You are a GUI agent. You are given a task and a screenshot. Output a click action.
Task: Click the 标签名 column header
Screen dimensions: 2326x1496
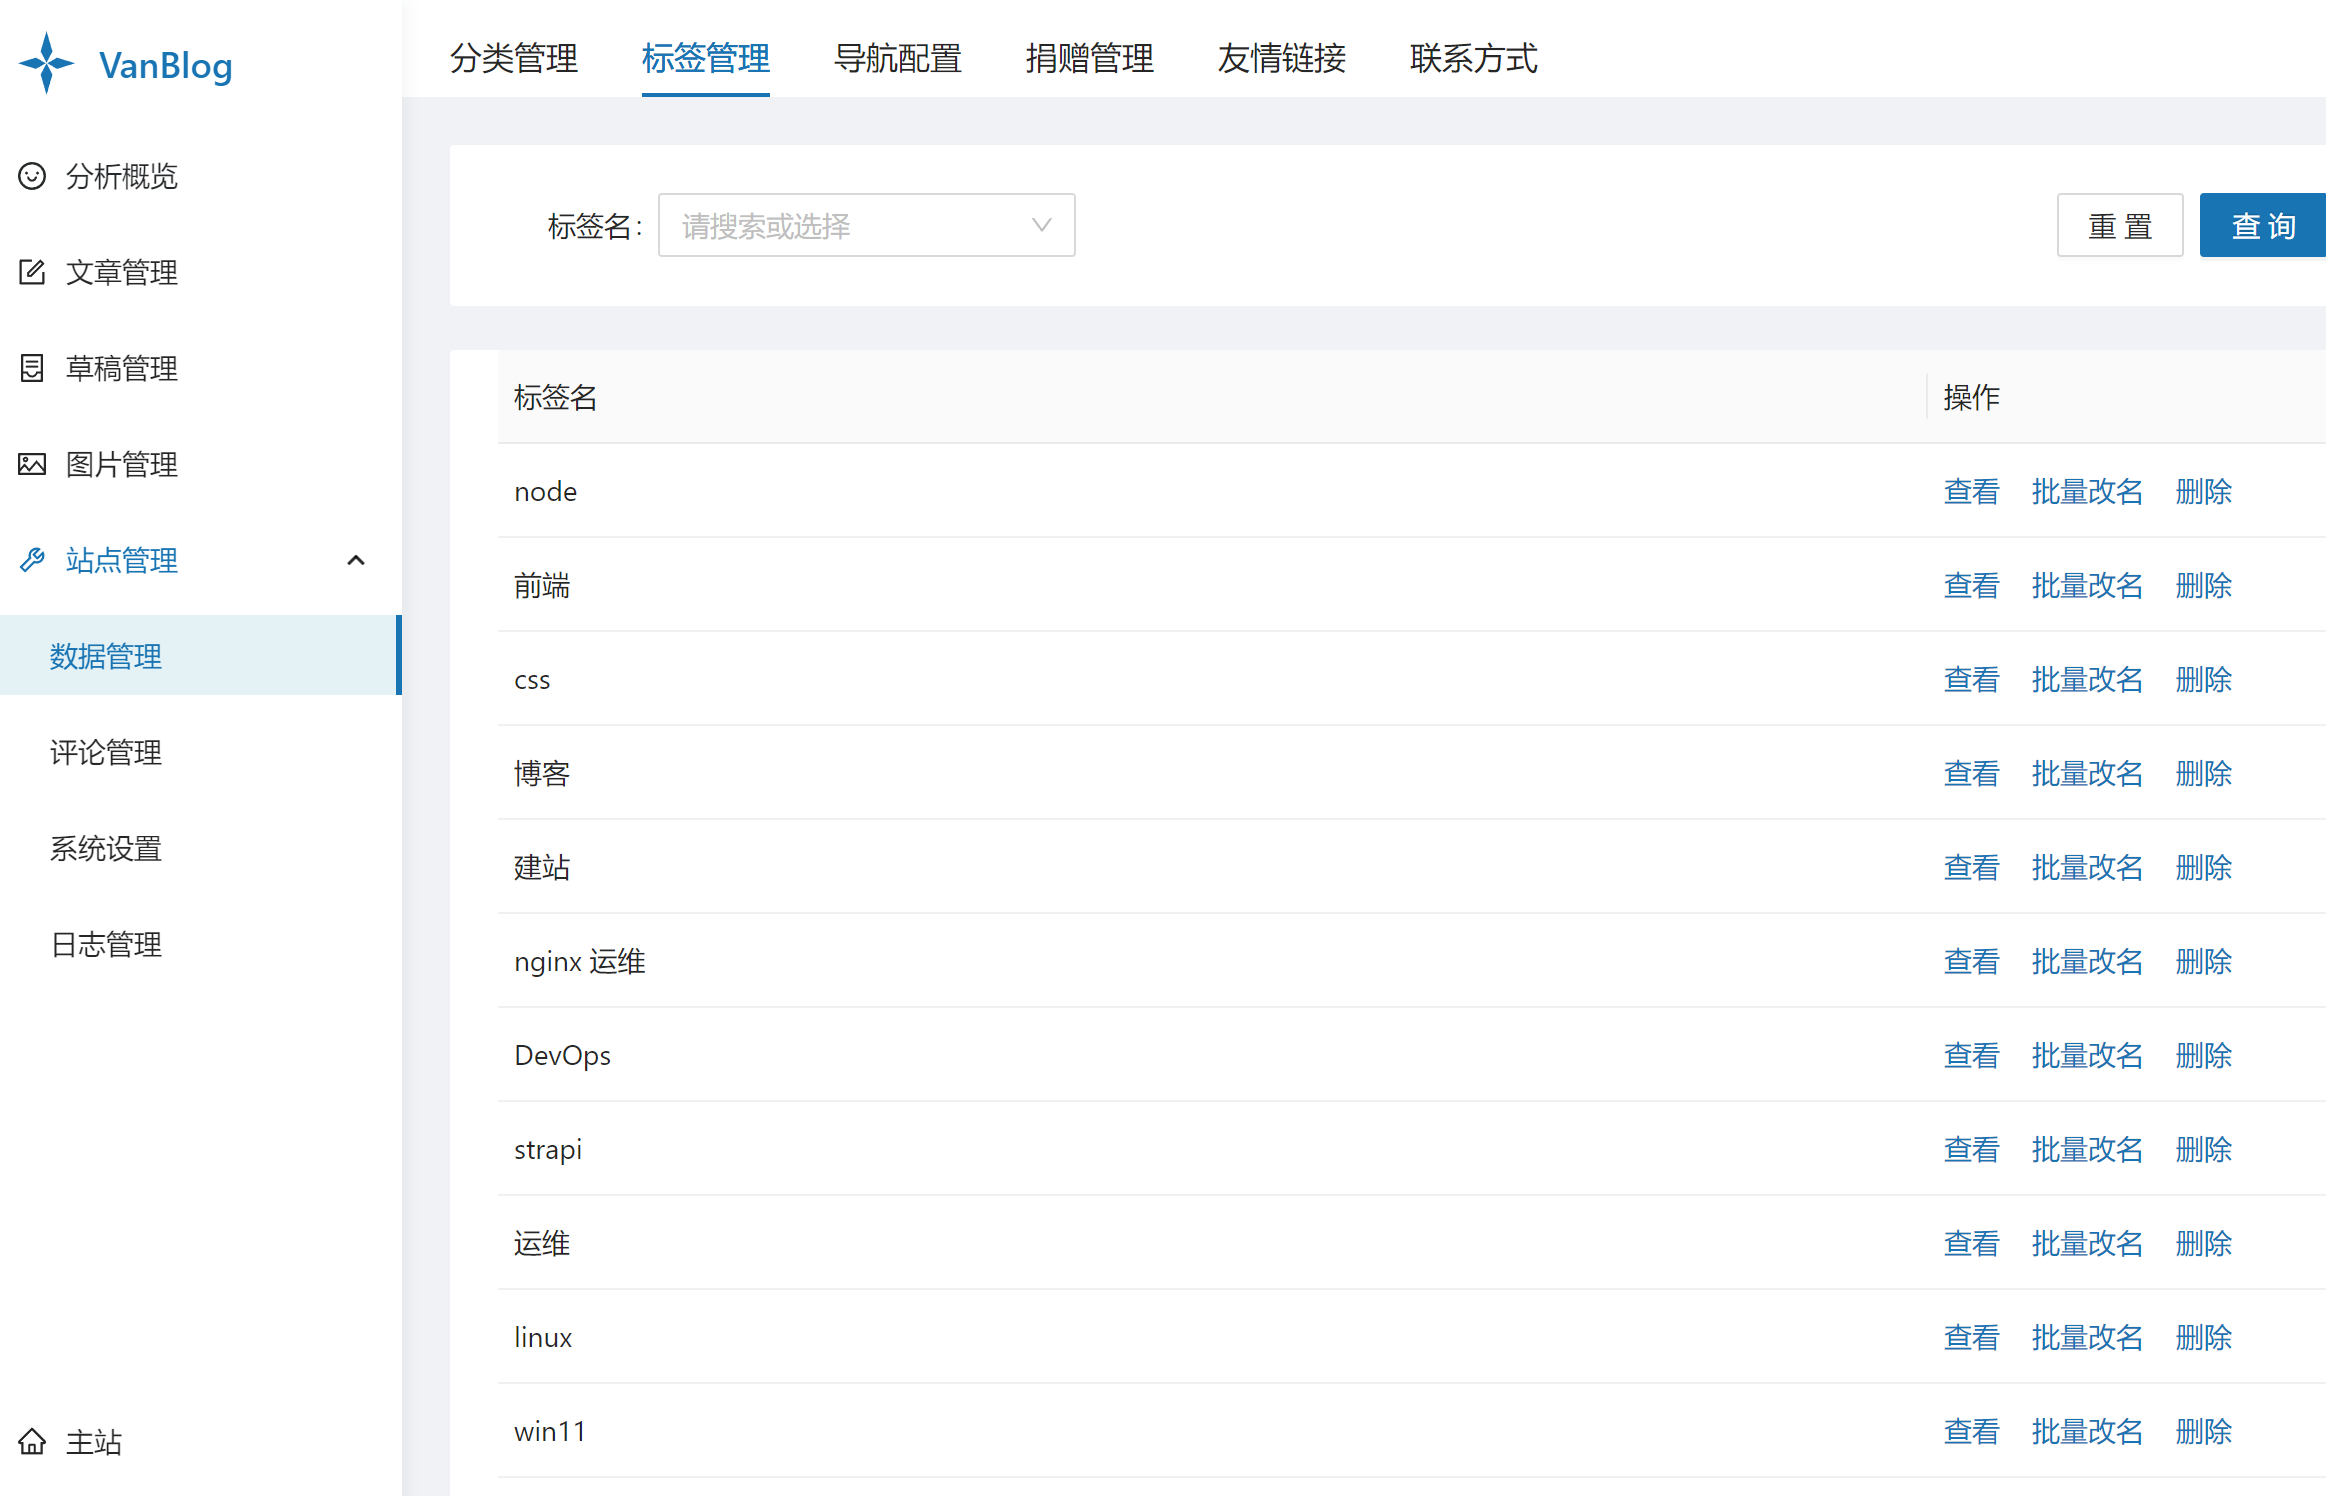point(1212,397)
